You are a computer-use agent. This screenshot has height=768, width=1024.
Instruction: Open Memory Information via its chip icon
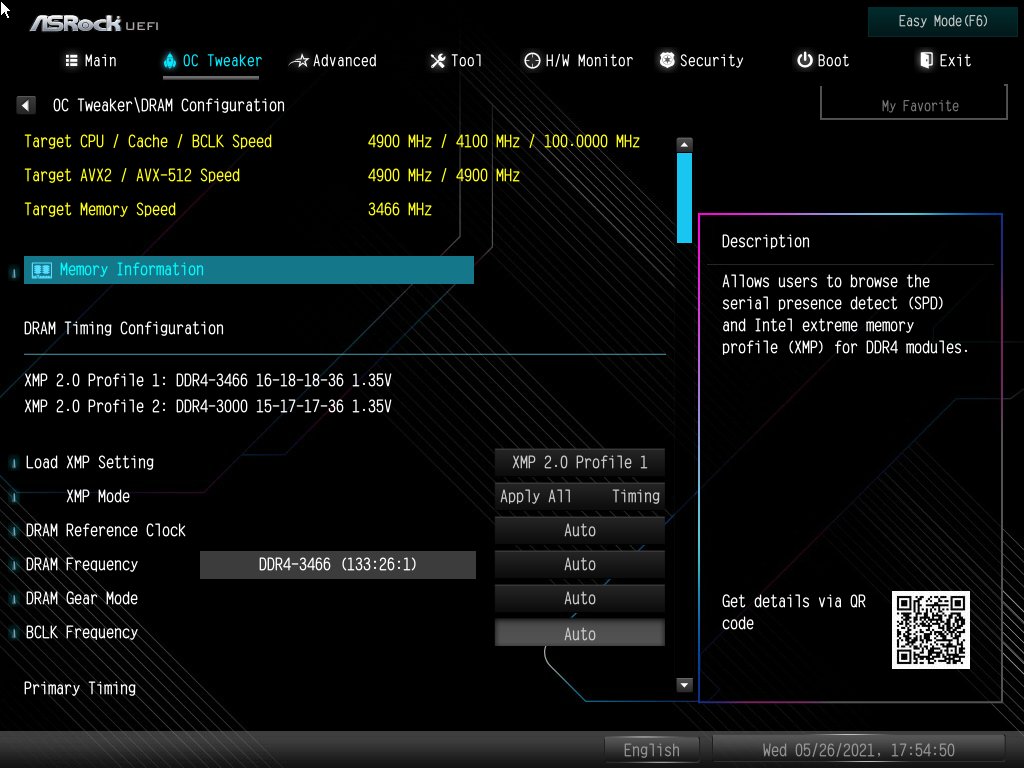point(42,269)
